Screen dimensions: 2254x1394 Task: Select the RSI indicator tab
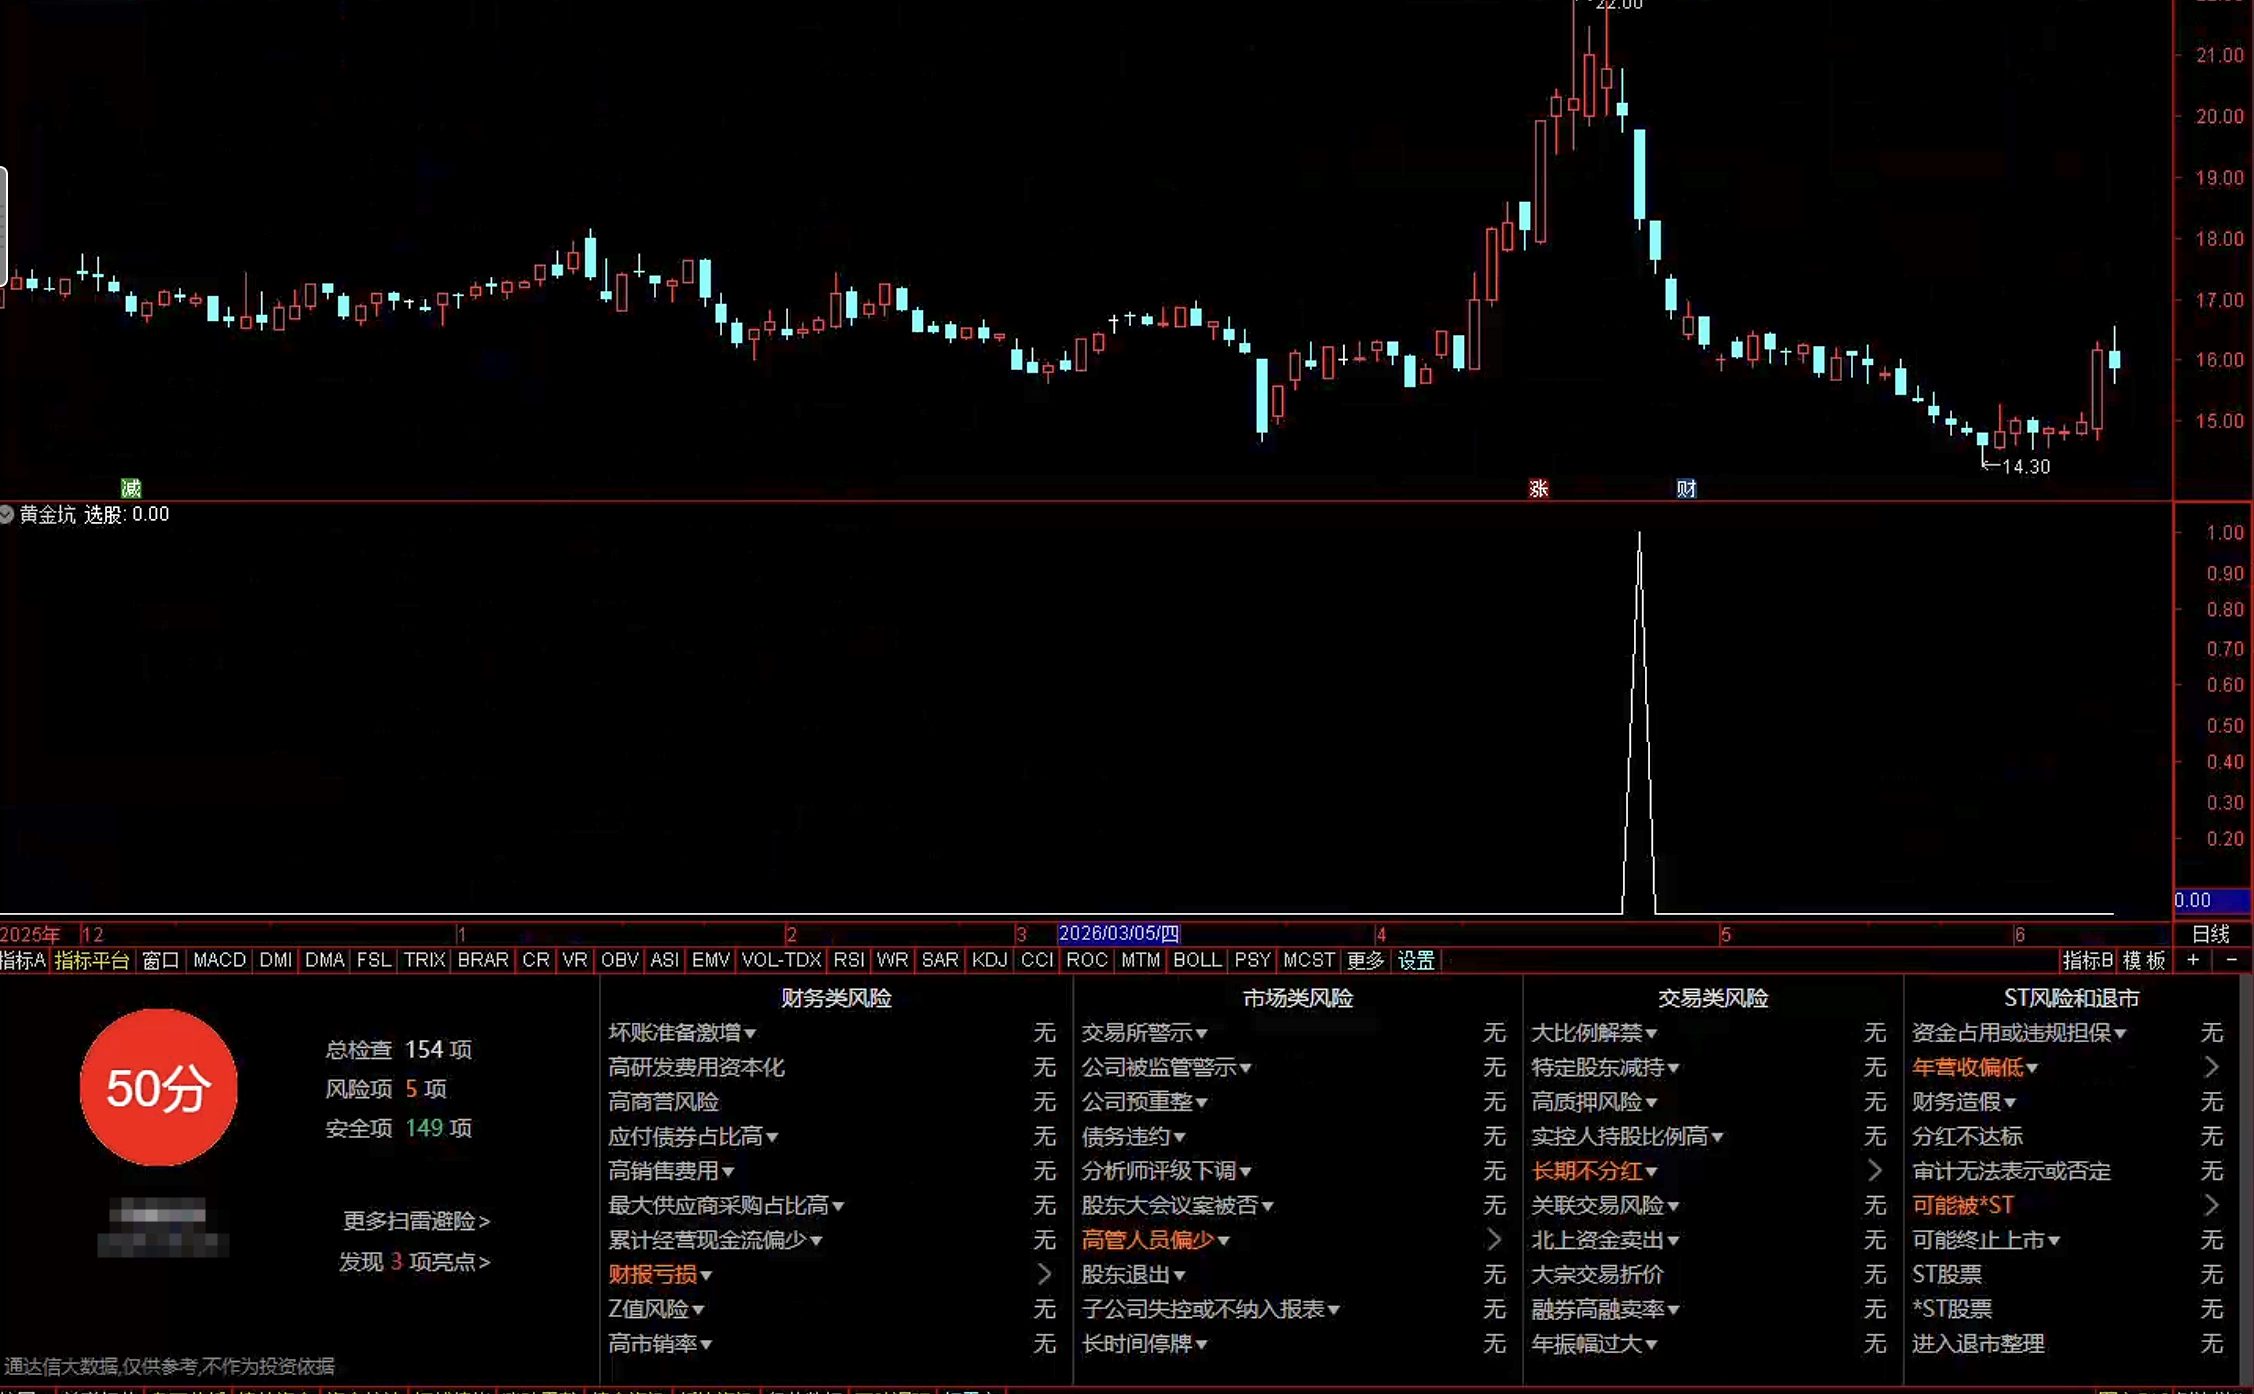(x=849, y=960)
